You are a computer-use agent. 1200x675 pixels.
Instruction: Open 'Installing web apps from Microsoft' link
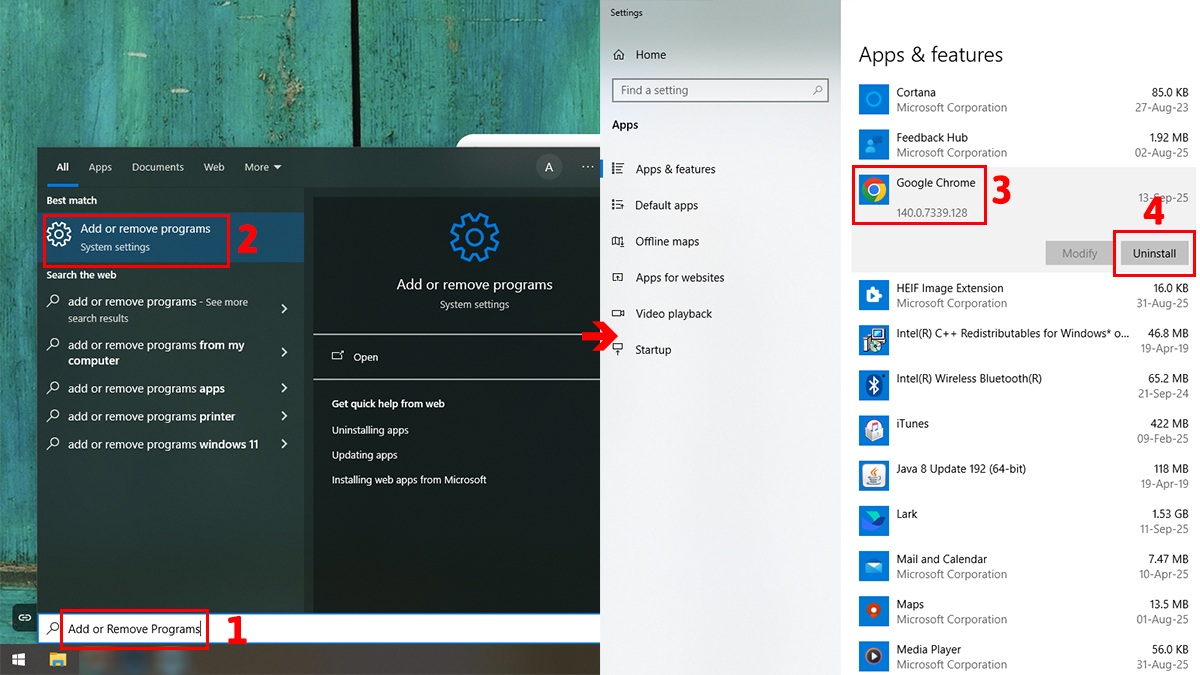coord(409,480)
